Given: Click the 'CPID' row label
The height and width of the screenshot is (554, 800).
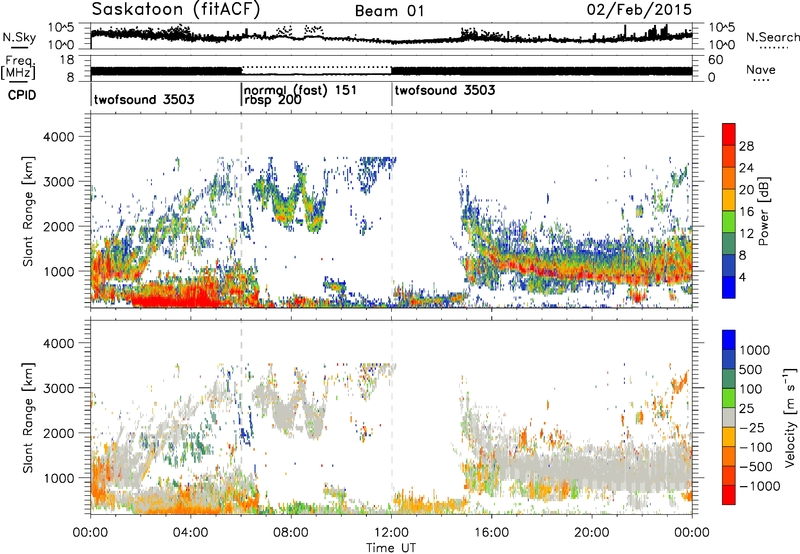Looking at the screenshot, I should click(22, 95).
